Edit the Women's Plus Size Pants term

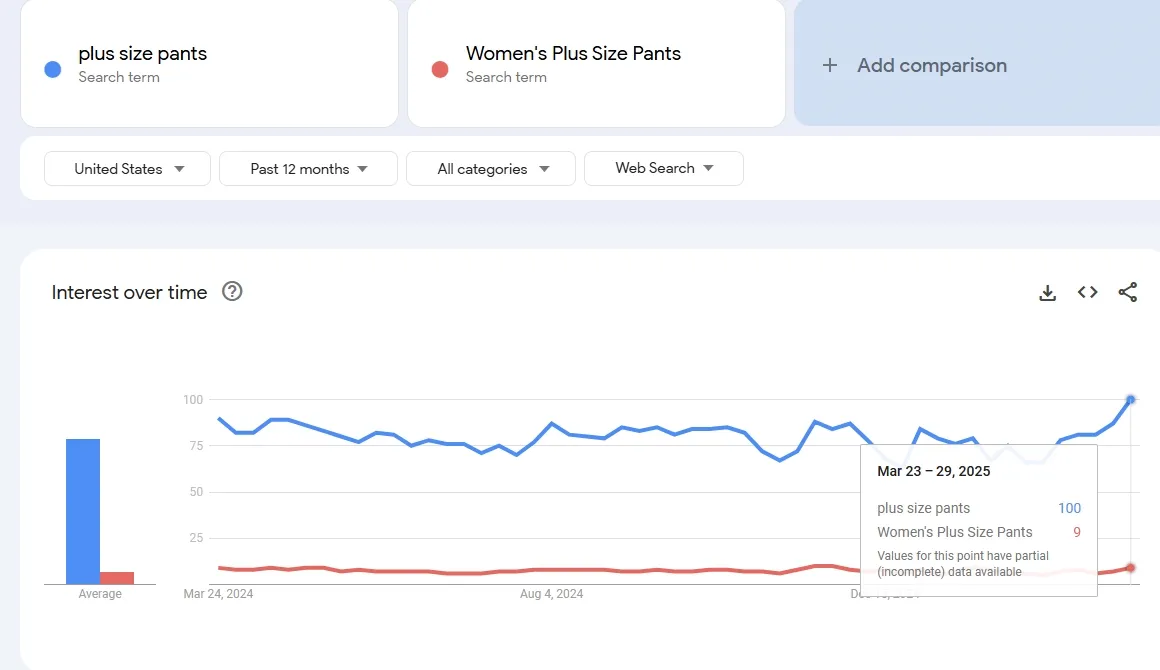[573, 54]
